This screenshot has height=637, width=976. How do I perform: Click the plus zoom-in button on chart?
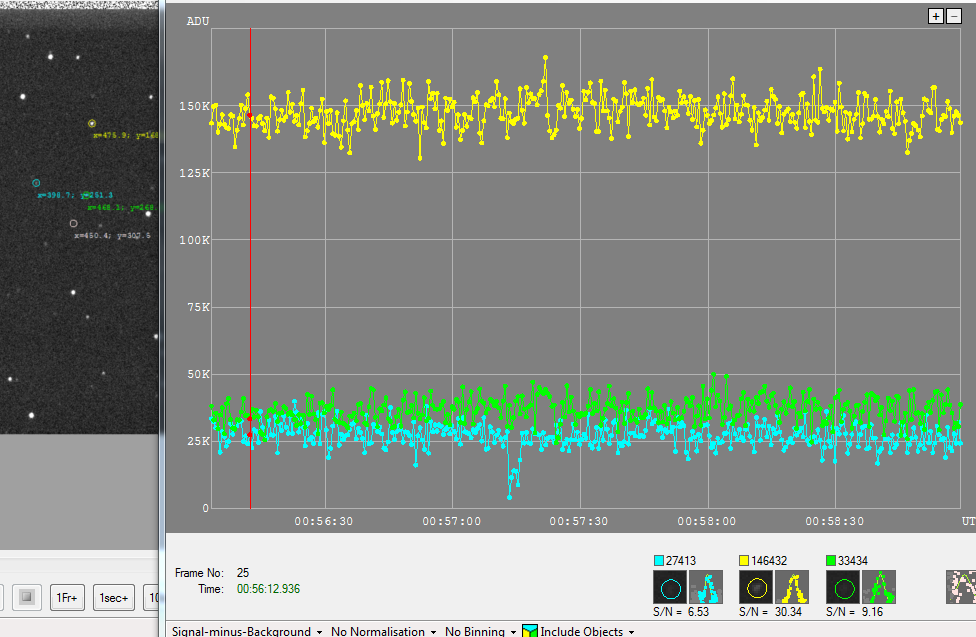(x=936, y=16)
